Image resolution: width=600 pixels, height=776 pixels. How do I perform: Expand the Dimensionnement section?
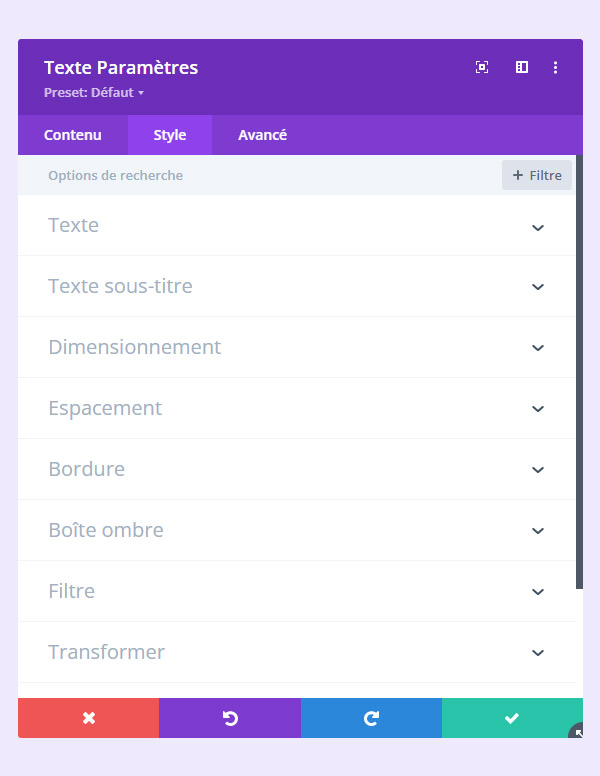coord(297,348)
